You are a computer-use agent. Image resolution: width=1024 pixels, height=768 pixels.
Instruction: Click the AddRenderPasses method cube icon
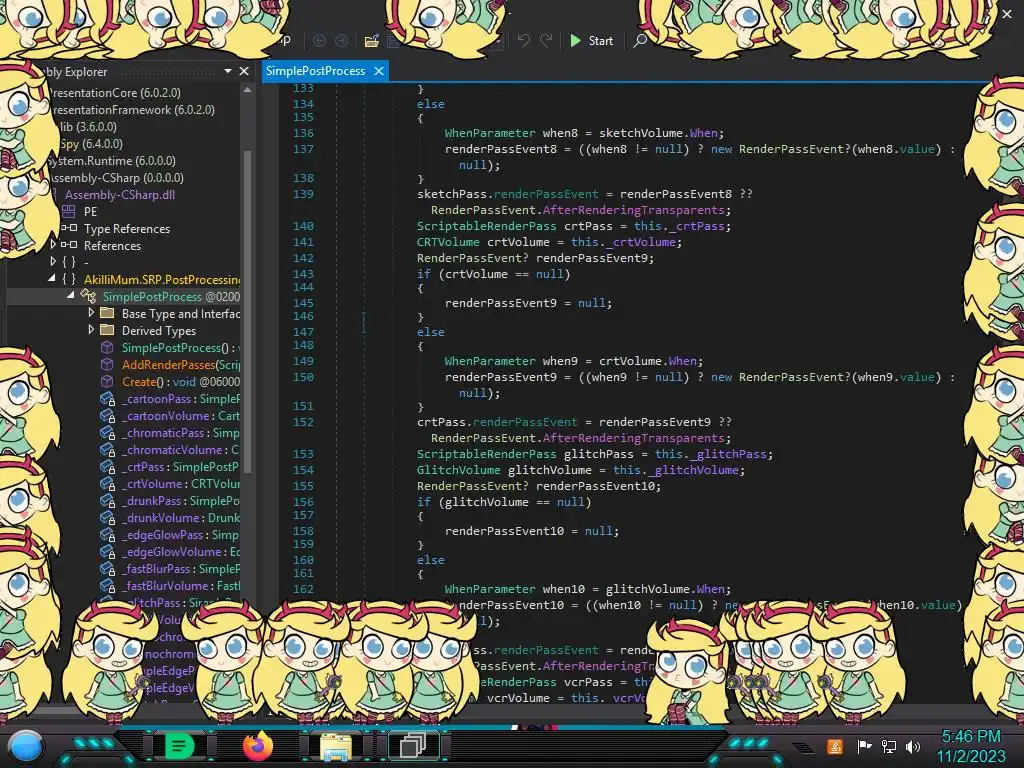(x=107, y=364)
